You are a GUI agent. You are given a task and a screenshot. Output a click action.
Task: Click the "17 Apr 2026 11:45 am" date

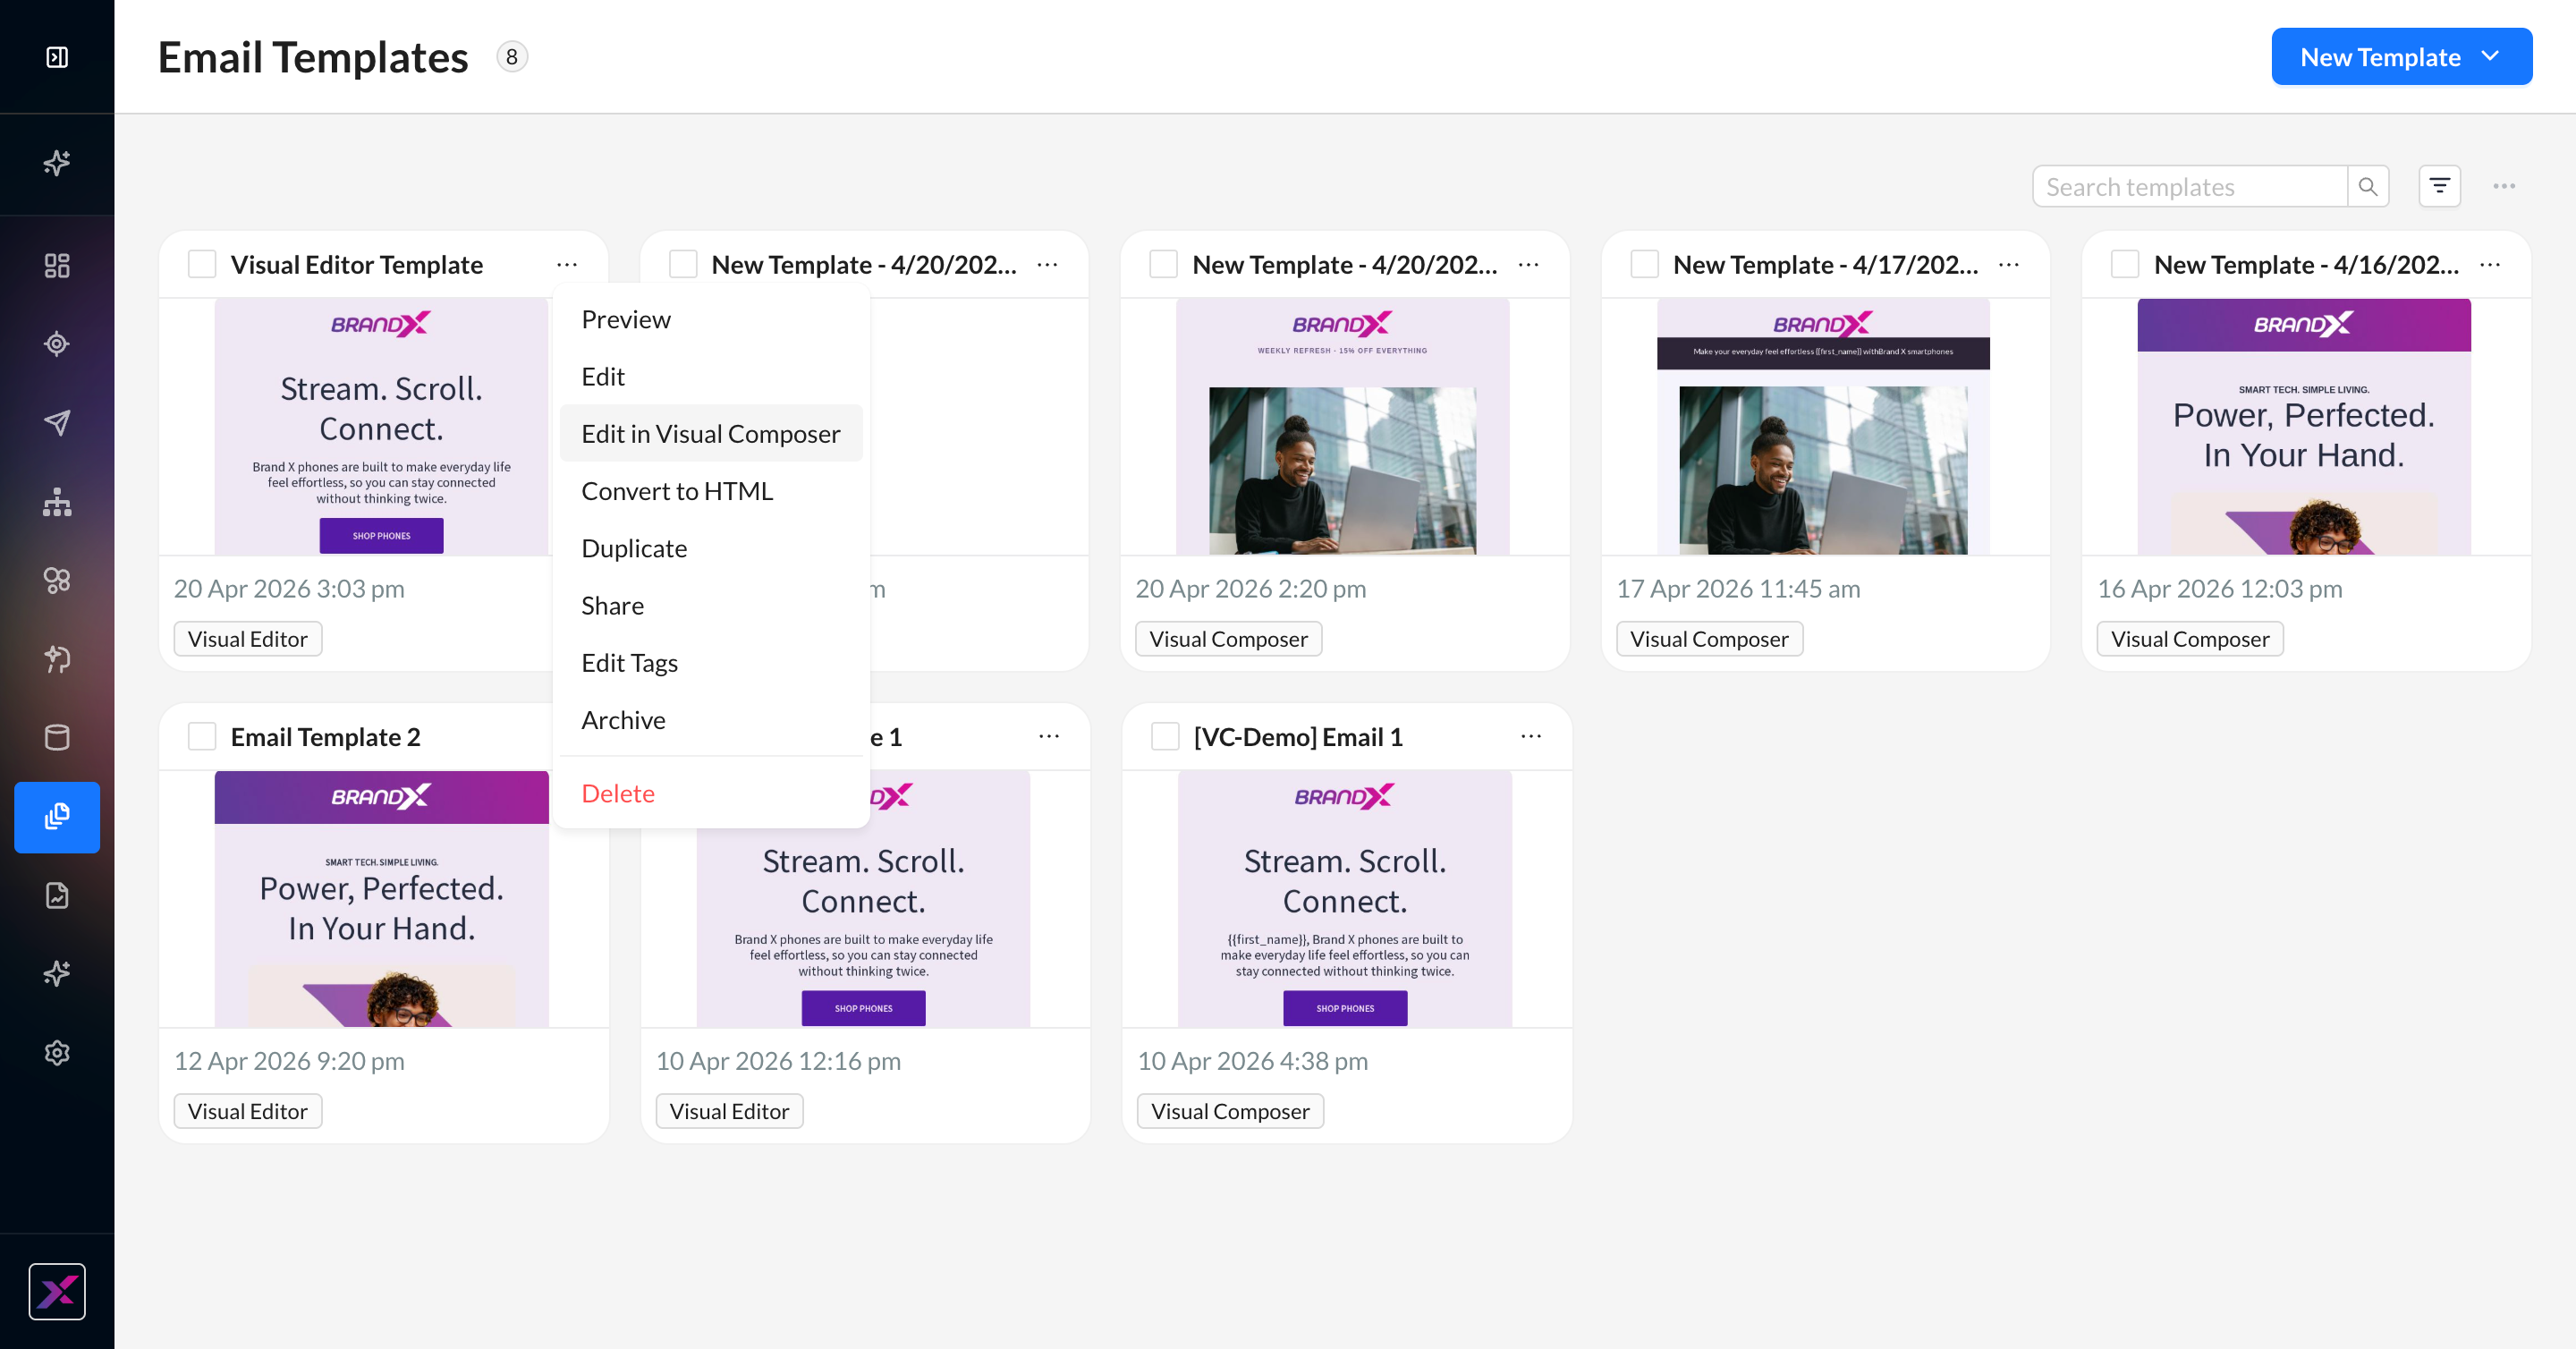1739,588
